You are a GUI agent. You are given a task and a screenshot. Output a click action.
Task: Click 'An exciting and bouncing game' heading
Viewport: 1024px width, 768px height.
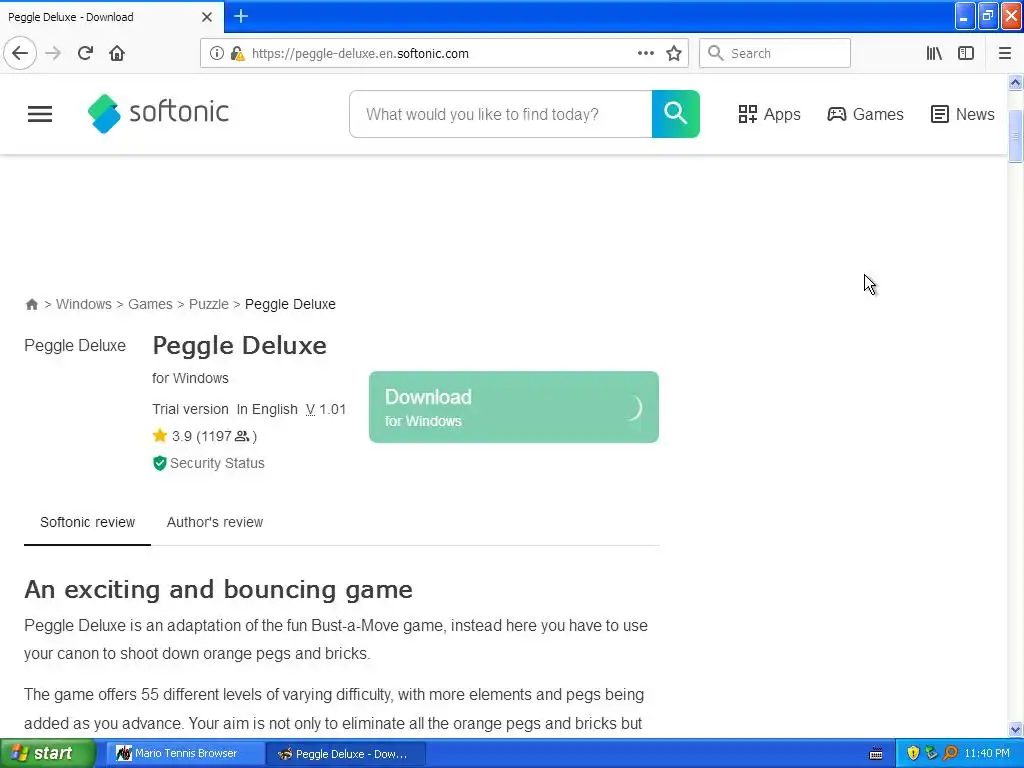218,590
